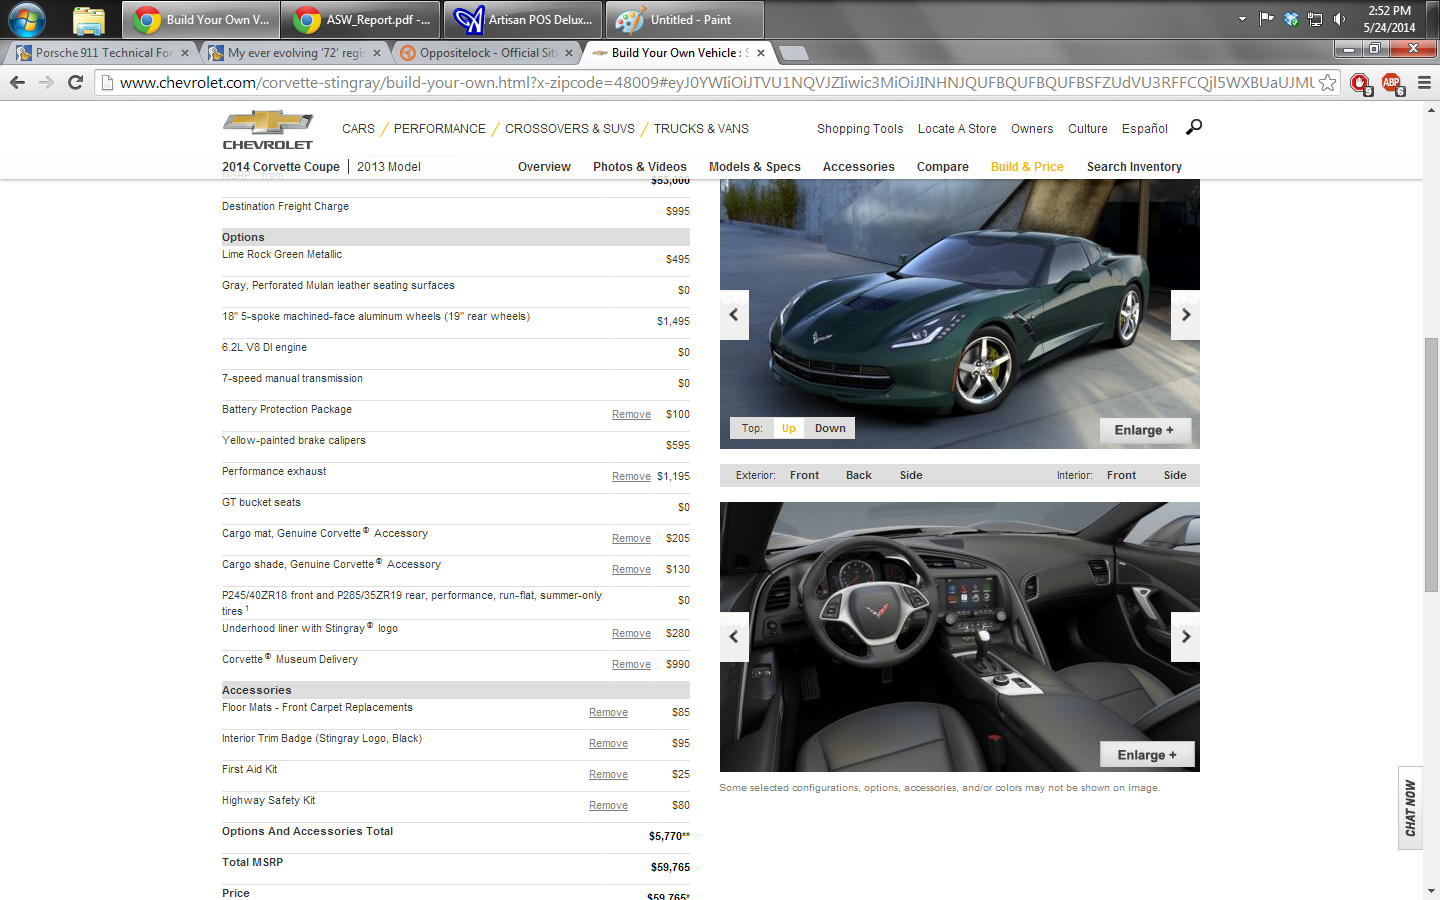Viewport: 1440px width, 900px height.
Task: Open the CARS navigation menu
Action: click(x=358, y=129)
